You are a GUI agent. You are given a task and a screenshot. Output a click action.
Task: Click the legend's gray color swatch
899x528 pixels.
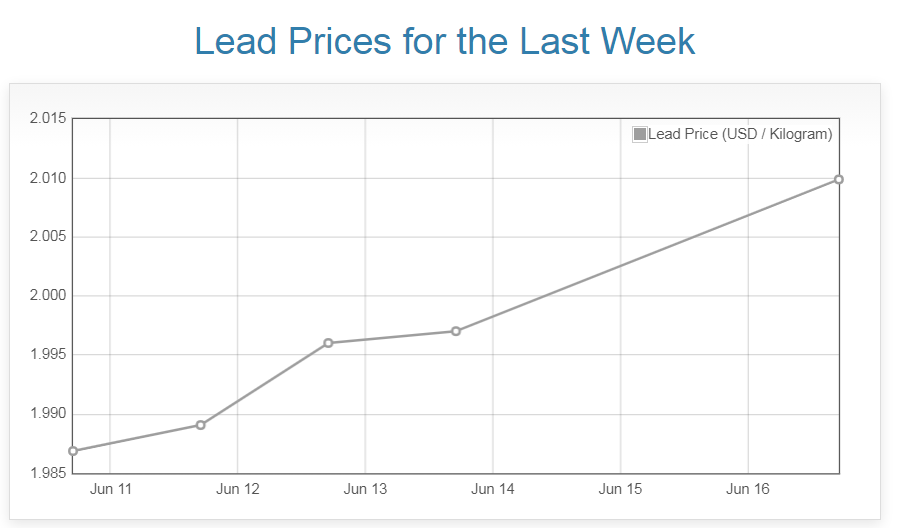tap(640, 134)
